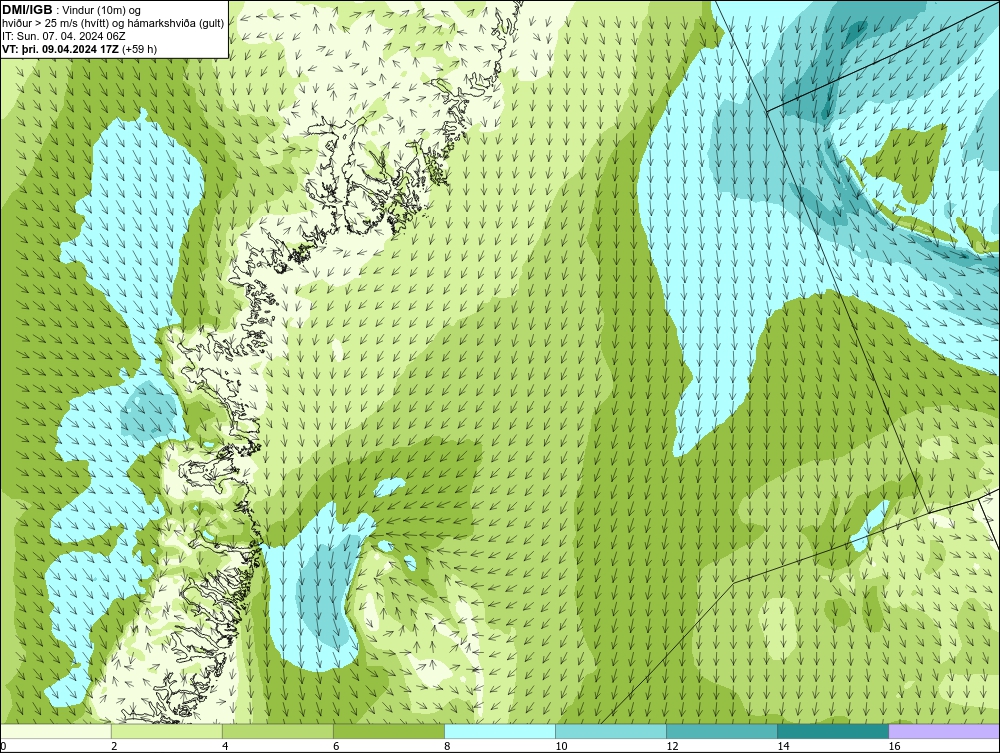
Task: Click the '(+59 h)' forecast offset text
Action: point(139,48)
